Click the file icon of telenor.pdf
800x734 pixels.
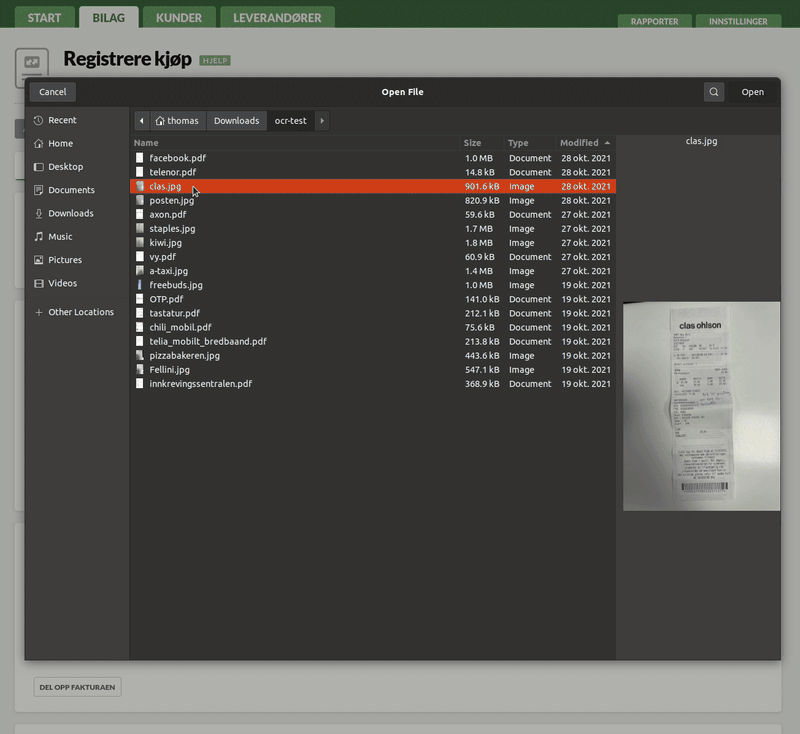139,172
